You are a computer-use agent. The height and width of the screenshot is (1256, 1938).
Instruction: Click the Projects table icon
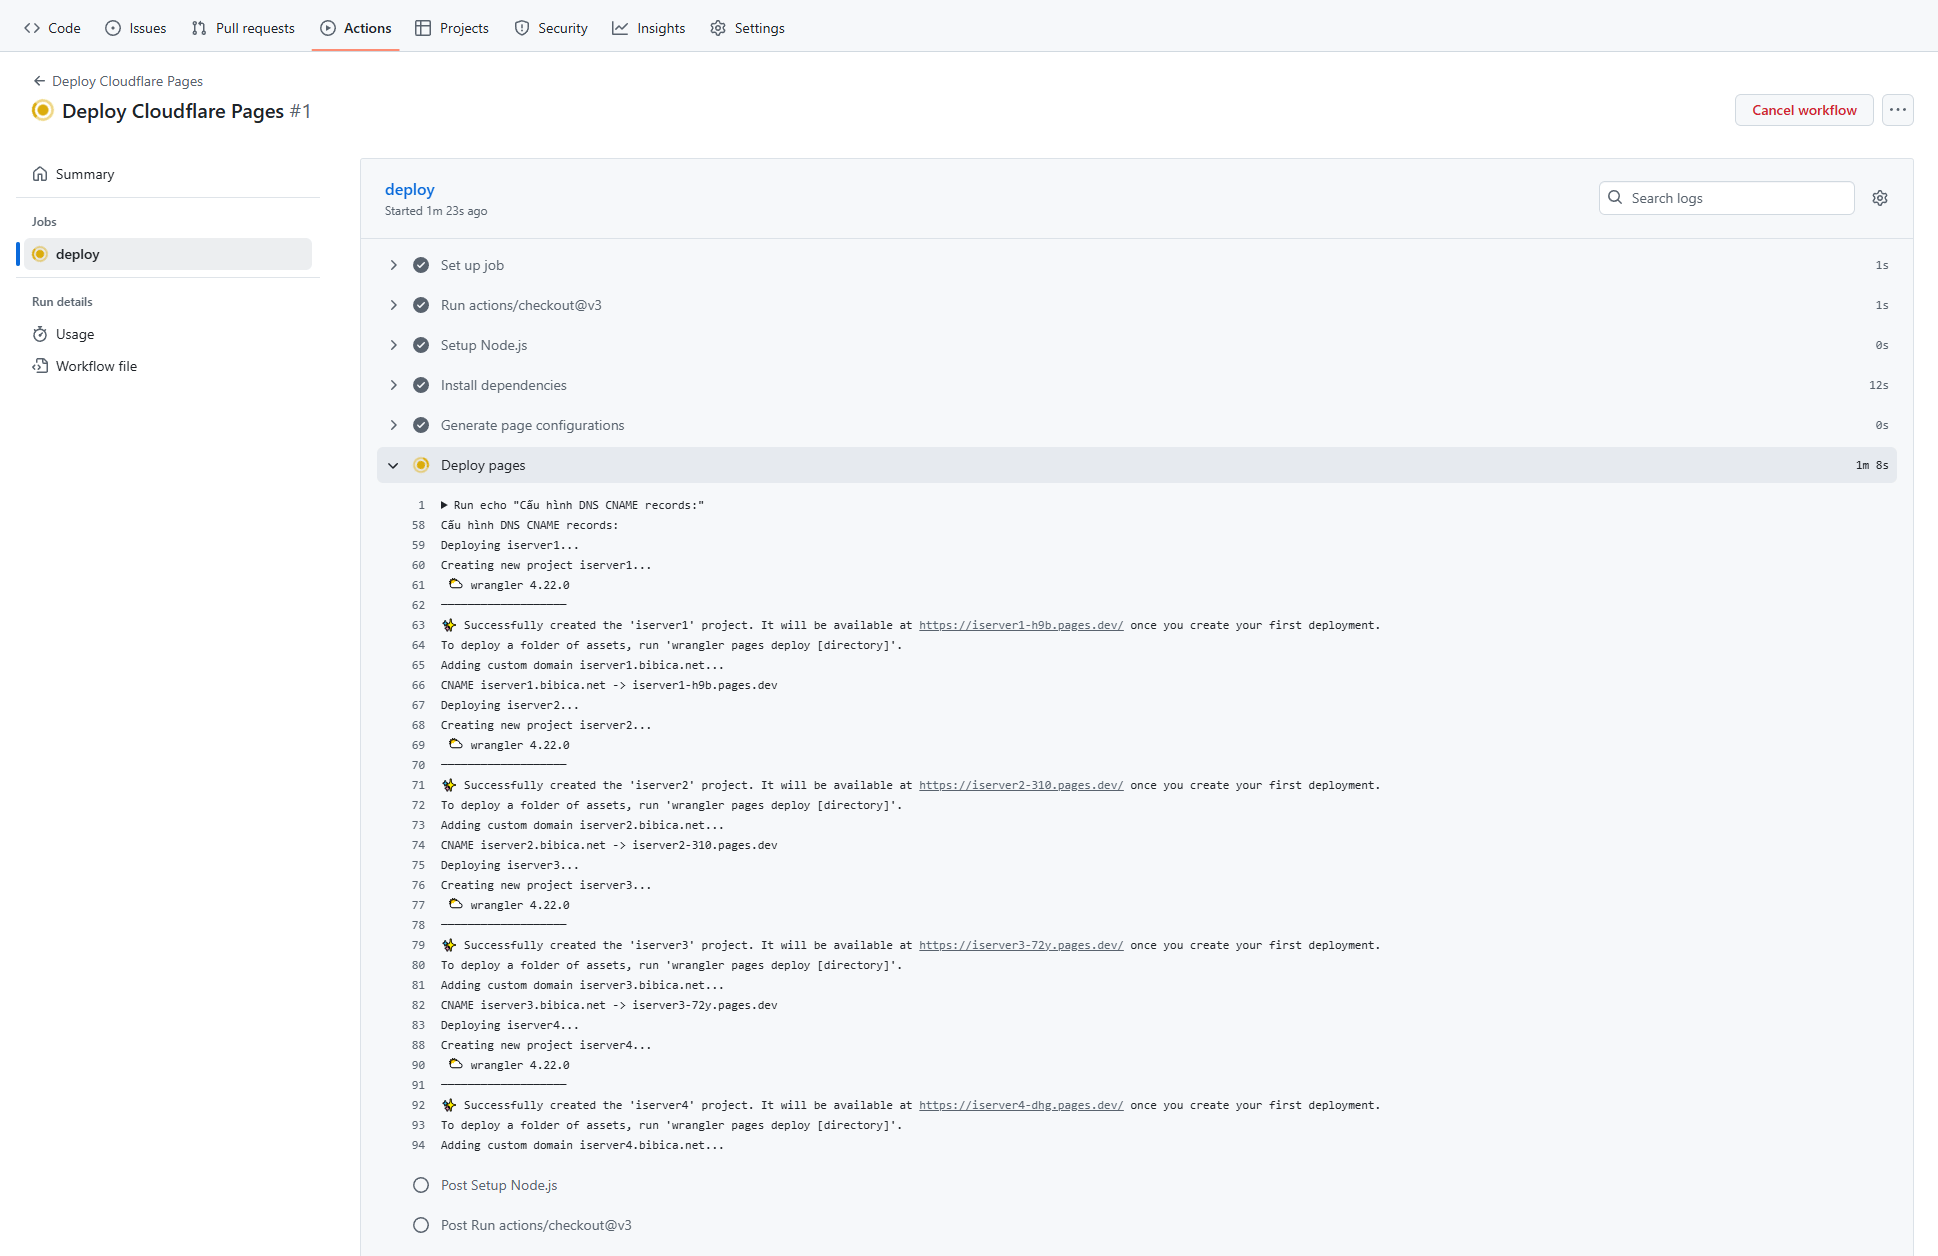(x=423, y=28)
